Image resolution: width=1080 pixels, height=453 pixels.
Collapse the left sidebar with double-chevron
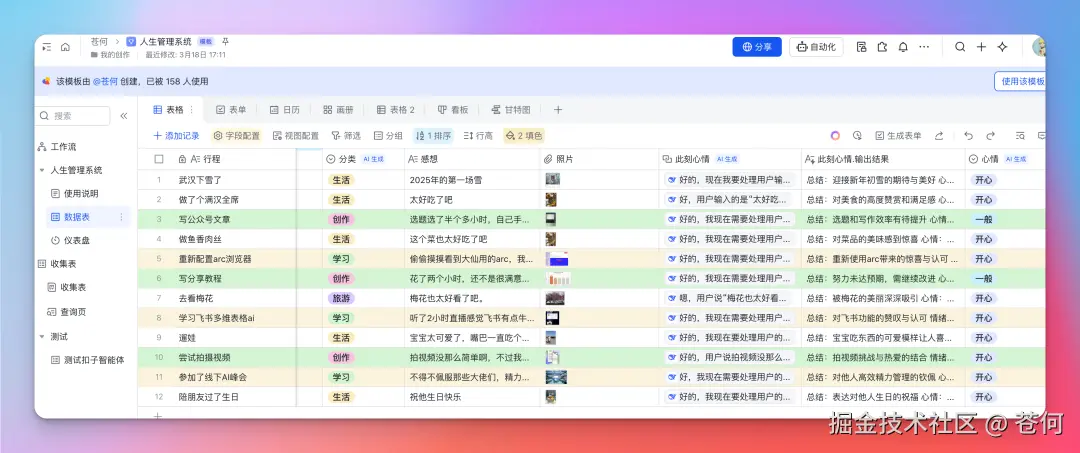coord(124,116)
